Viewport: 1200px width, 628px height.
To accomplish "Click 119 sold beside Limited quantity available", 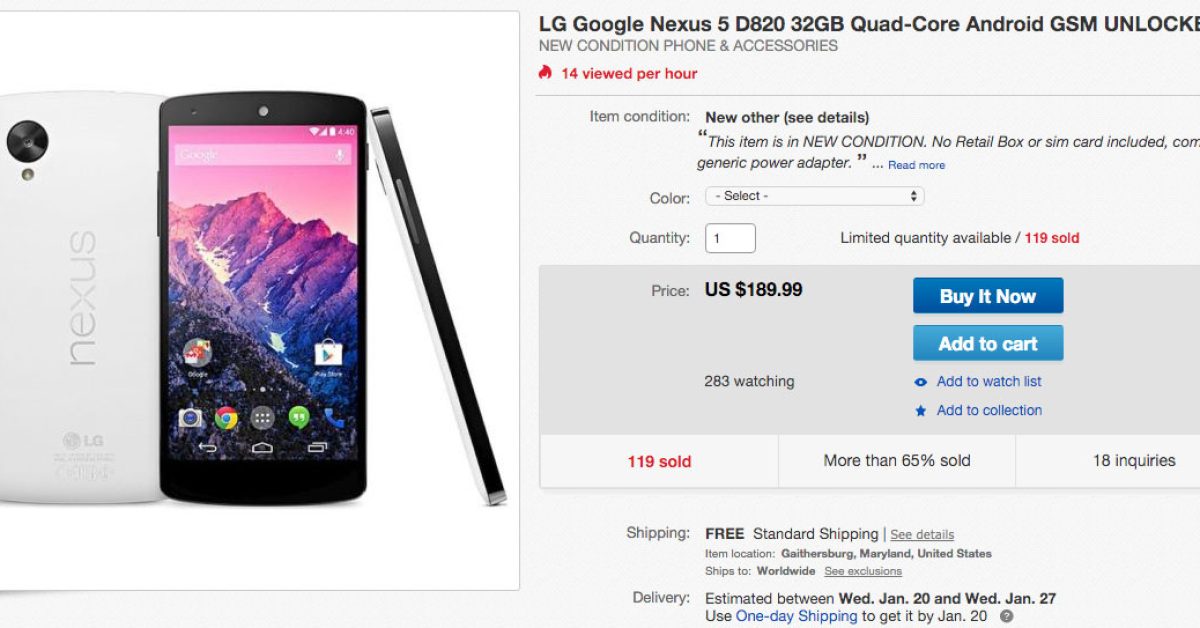I will point(1051,238).
